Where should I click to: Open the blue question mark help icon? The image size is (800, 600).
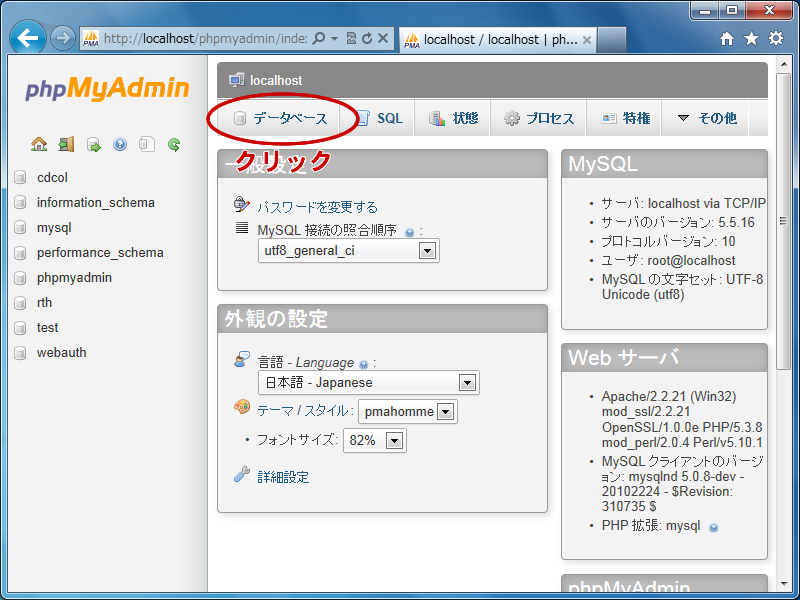pos(120,144)
